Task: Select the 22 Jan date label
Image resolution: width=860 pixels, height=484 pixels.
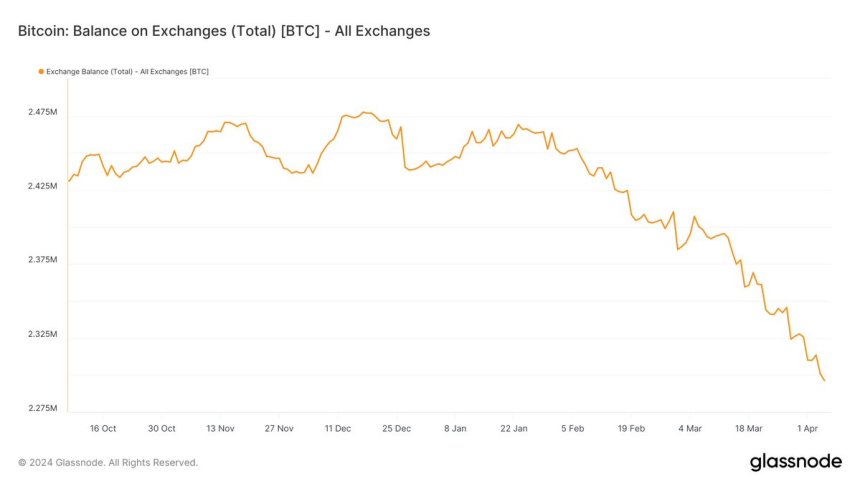Action: 513,428
